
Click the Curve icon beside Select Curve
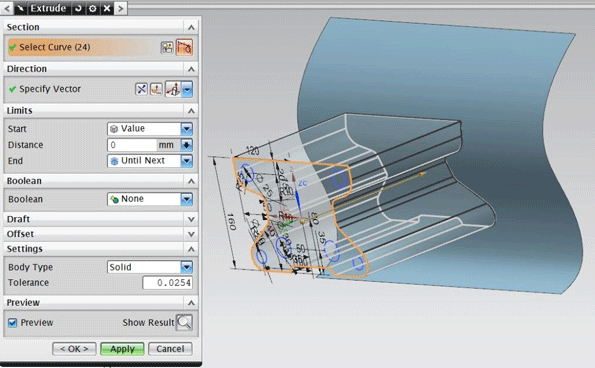(x=184, y=47)
